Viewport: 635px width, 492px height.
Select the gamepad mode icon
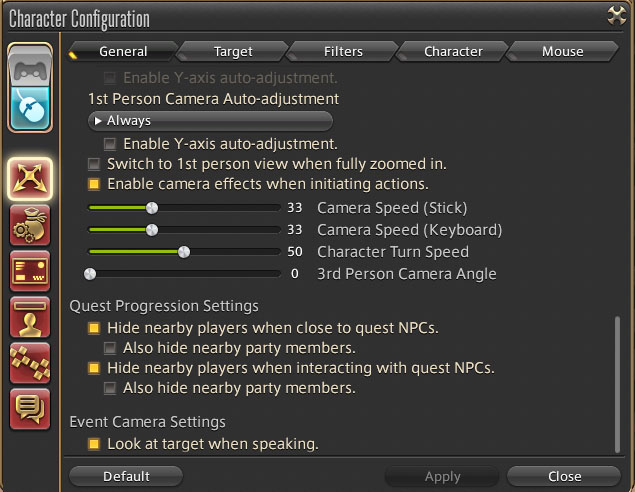pos(30,68)
